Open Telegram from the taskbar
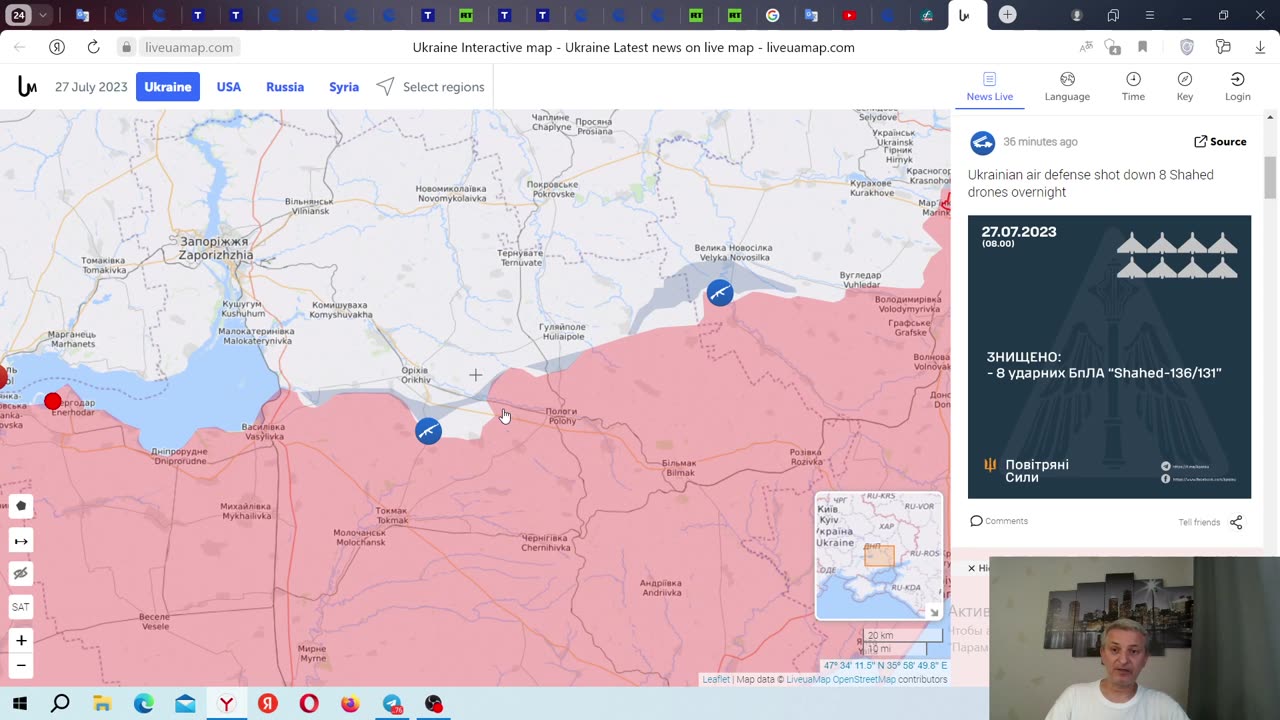The width and height of the screenshot is (1280, 720). 392,704
